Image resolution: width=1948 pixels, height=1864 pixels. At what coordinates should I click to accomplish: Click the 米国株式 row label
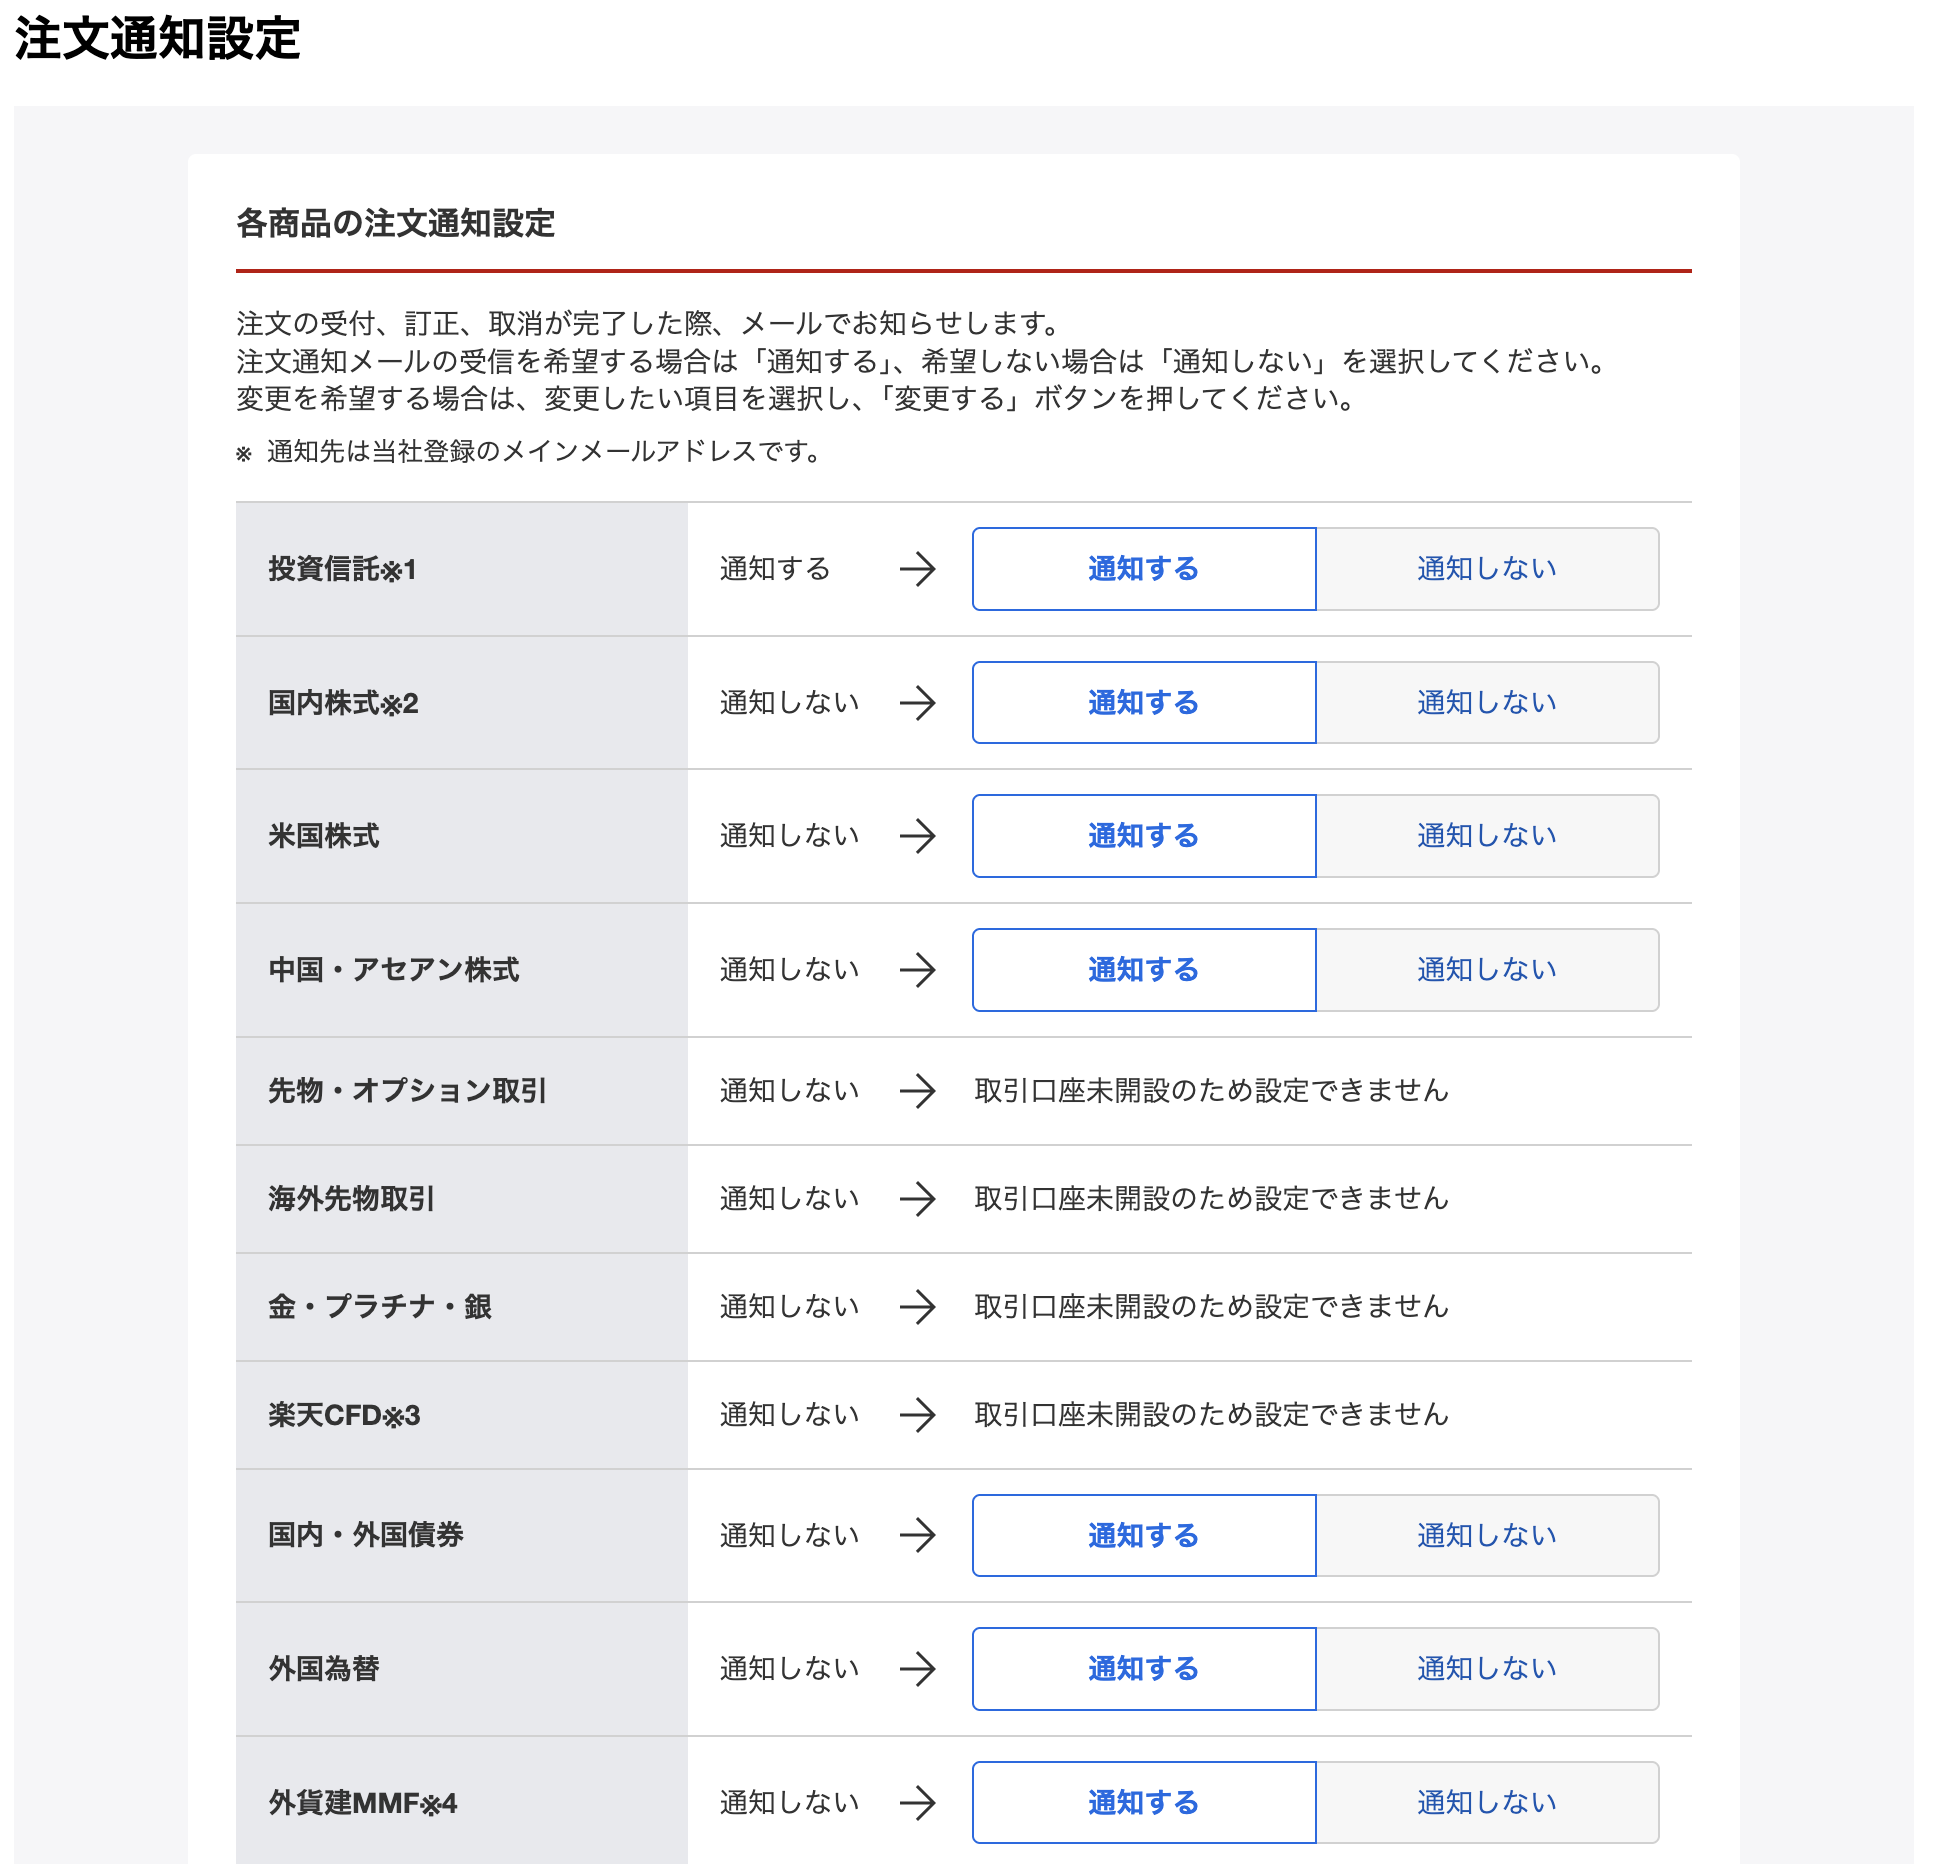click(x=324, y=836)
